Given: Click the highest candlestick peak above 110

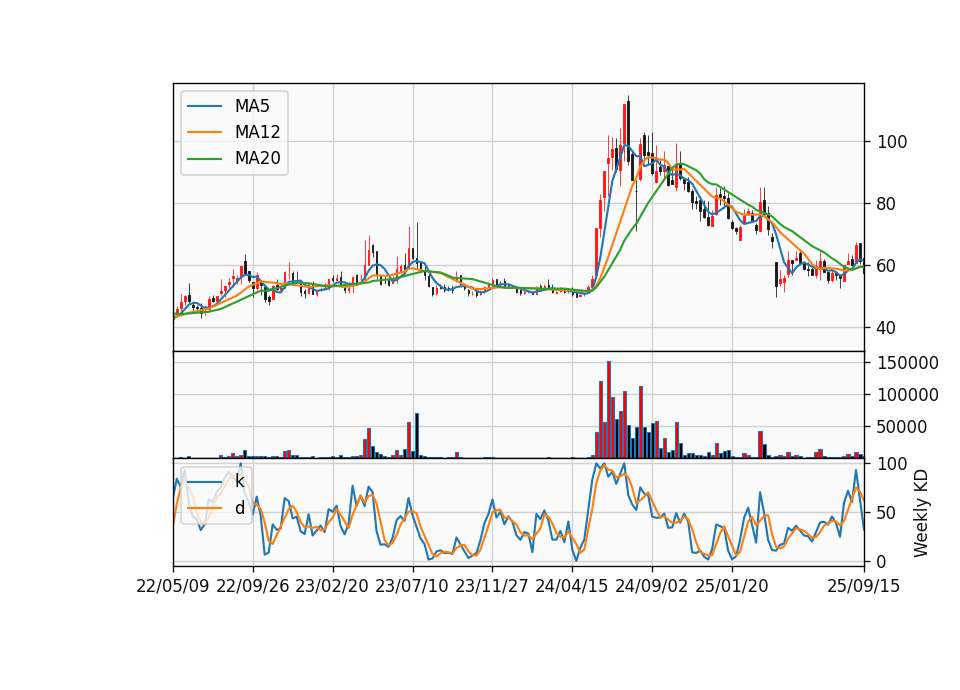Looking at the screenshot, I should point(628,129).
